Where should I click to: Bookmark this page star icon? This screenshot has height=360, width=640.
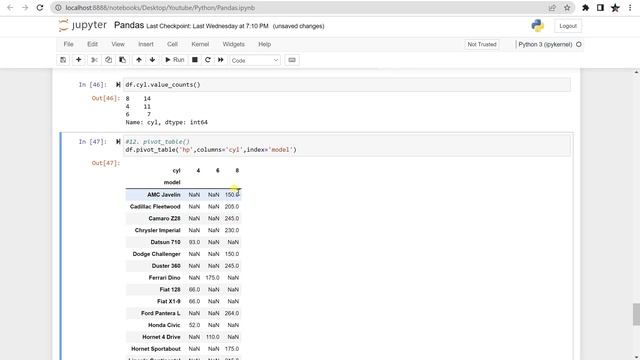pos(567,8)
